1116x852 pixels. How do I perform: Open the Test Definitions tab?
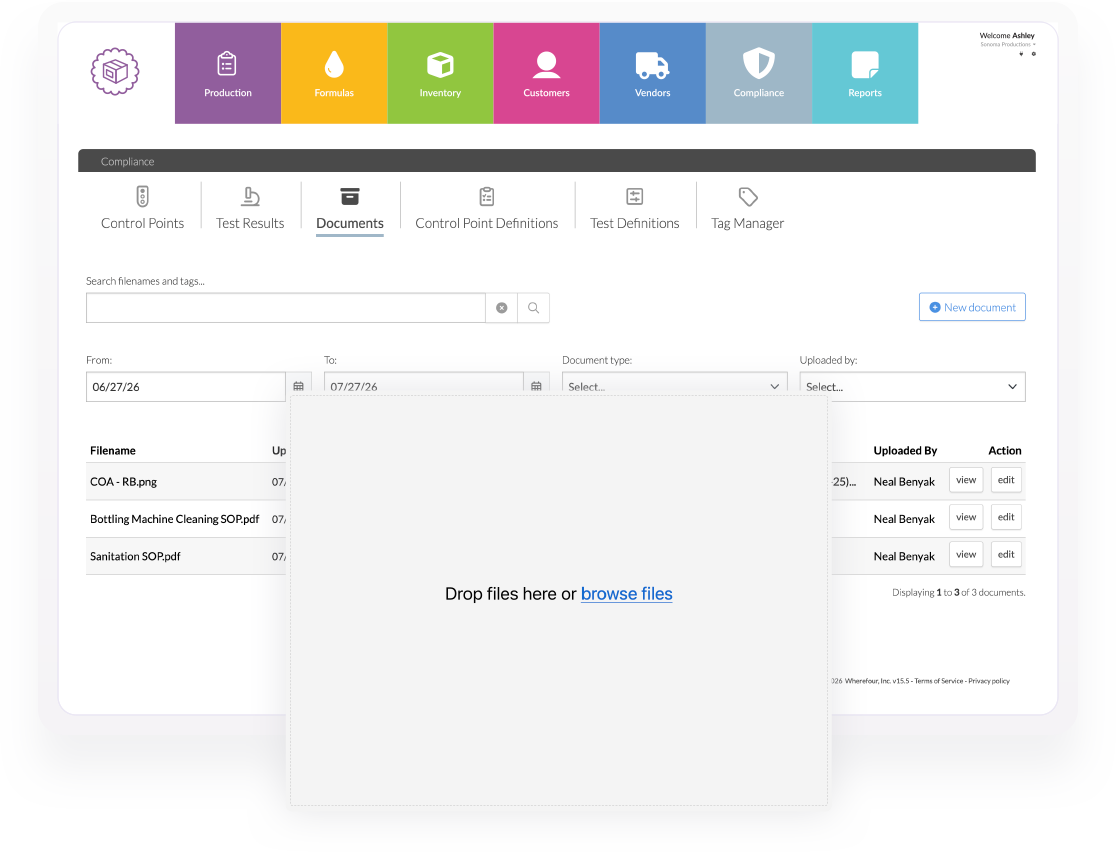point(635,209)
